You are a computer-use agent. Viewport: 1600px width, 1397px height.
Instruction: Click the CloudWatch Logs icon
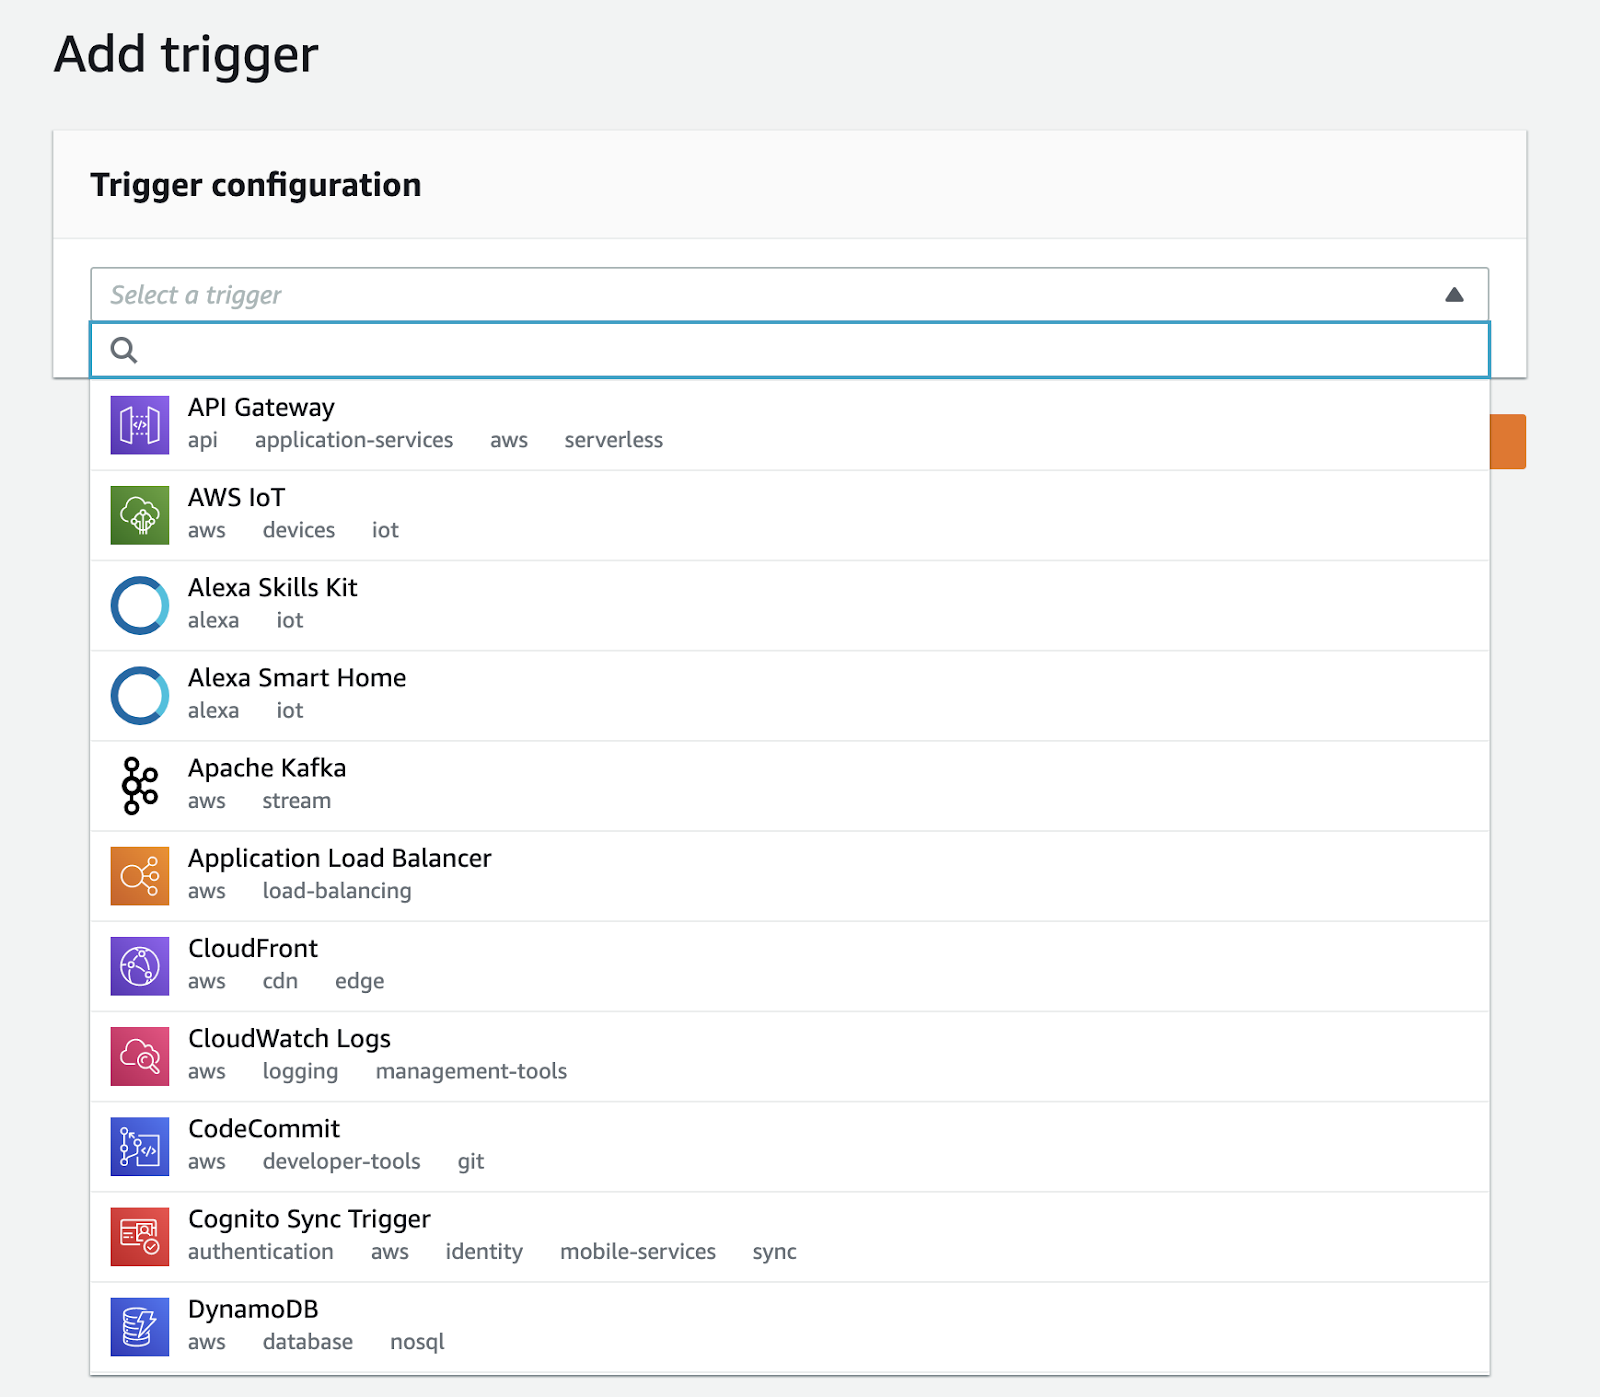140,1056
